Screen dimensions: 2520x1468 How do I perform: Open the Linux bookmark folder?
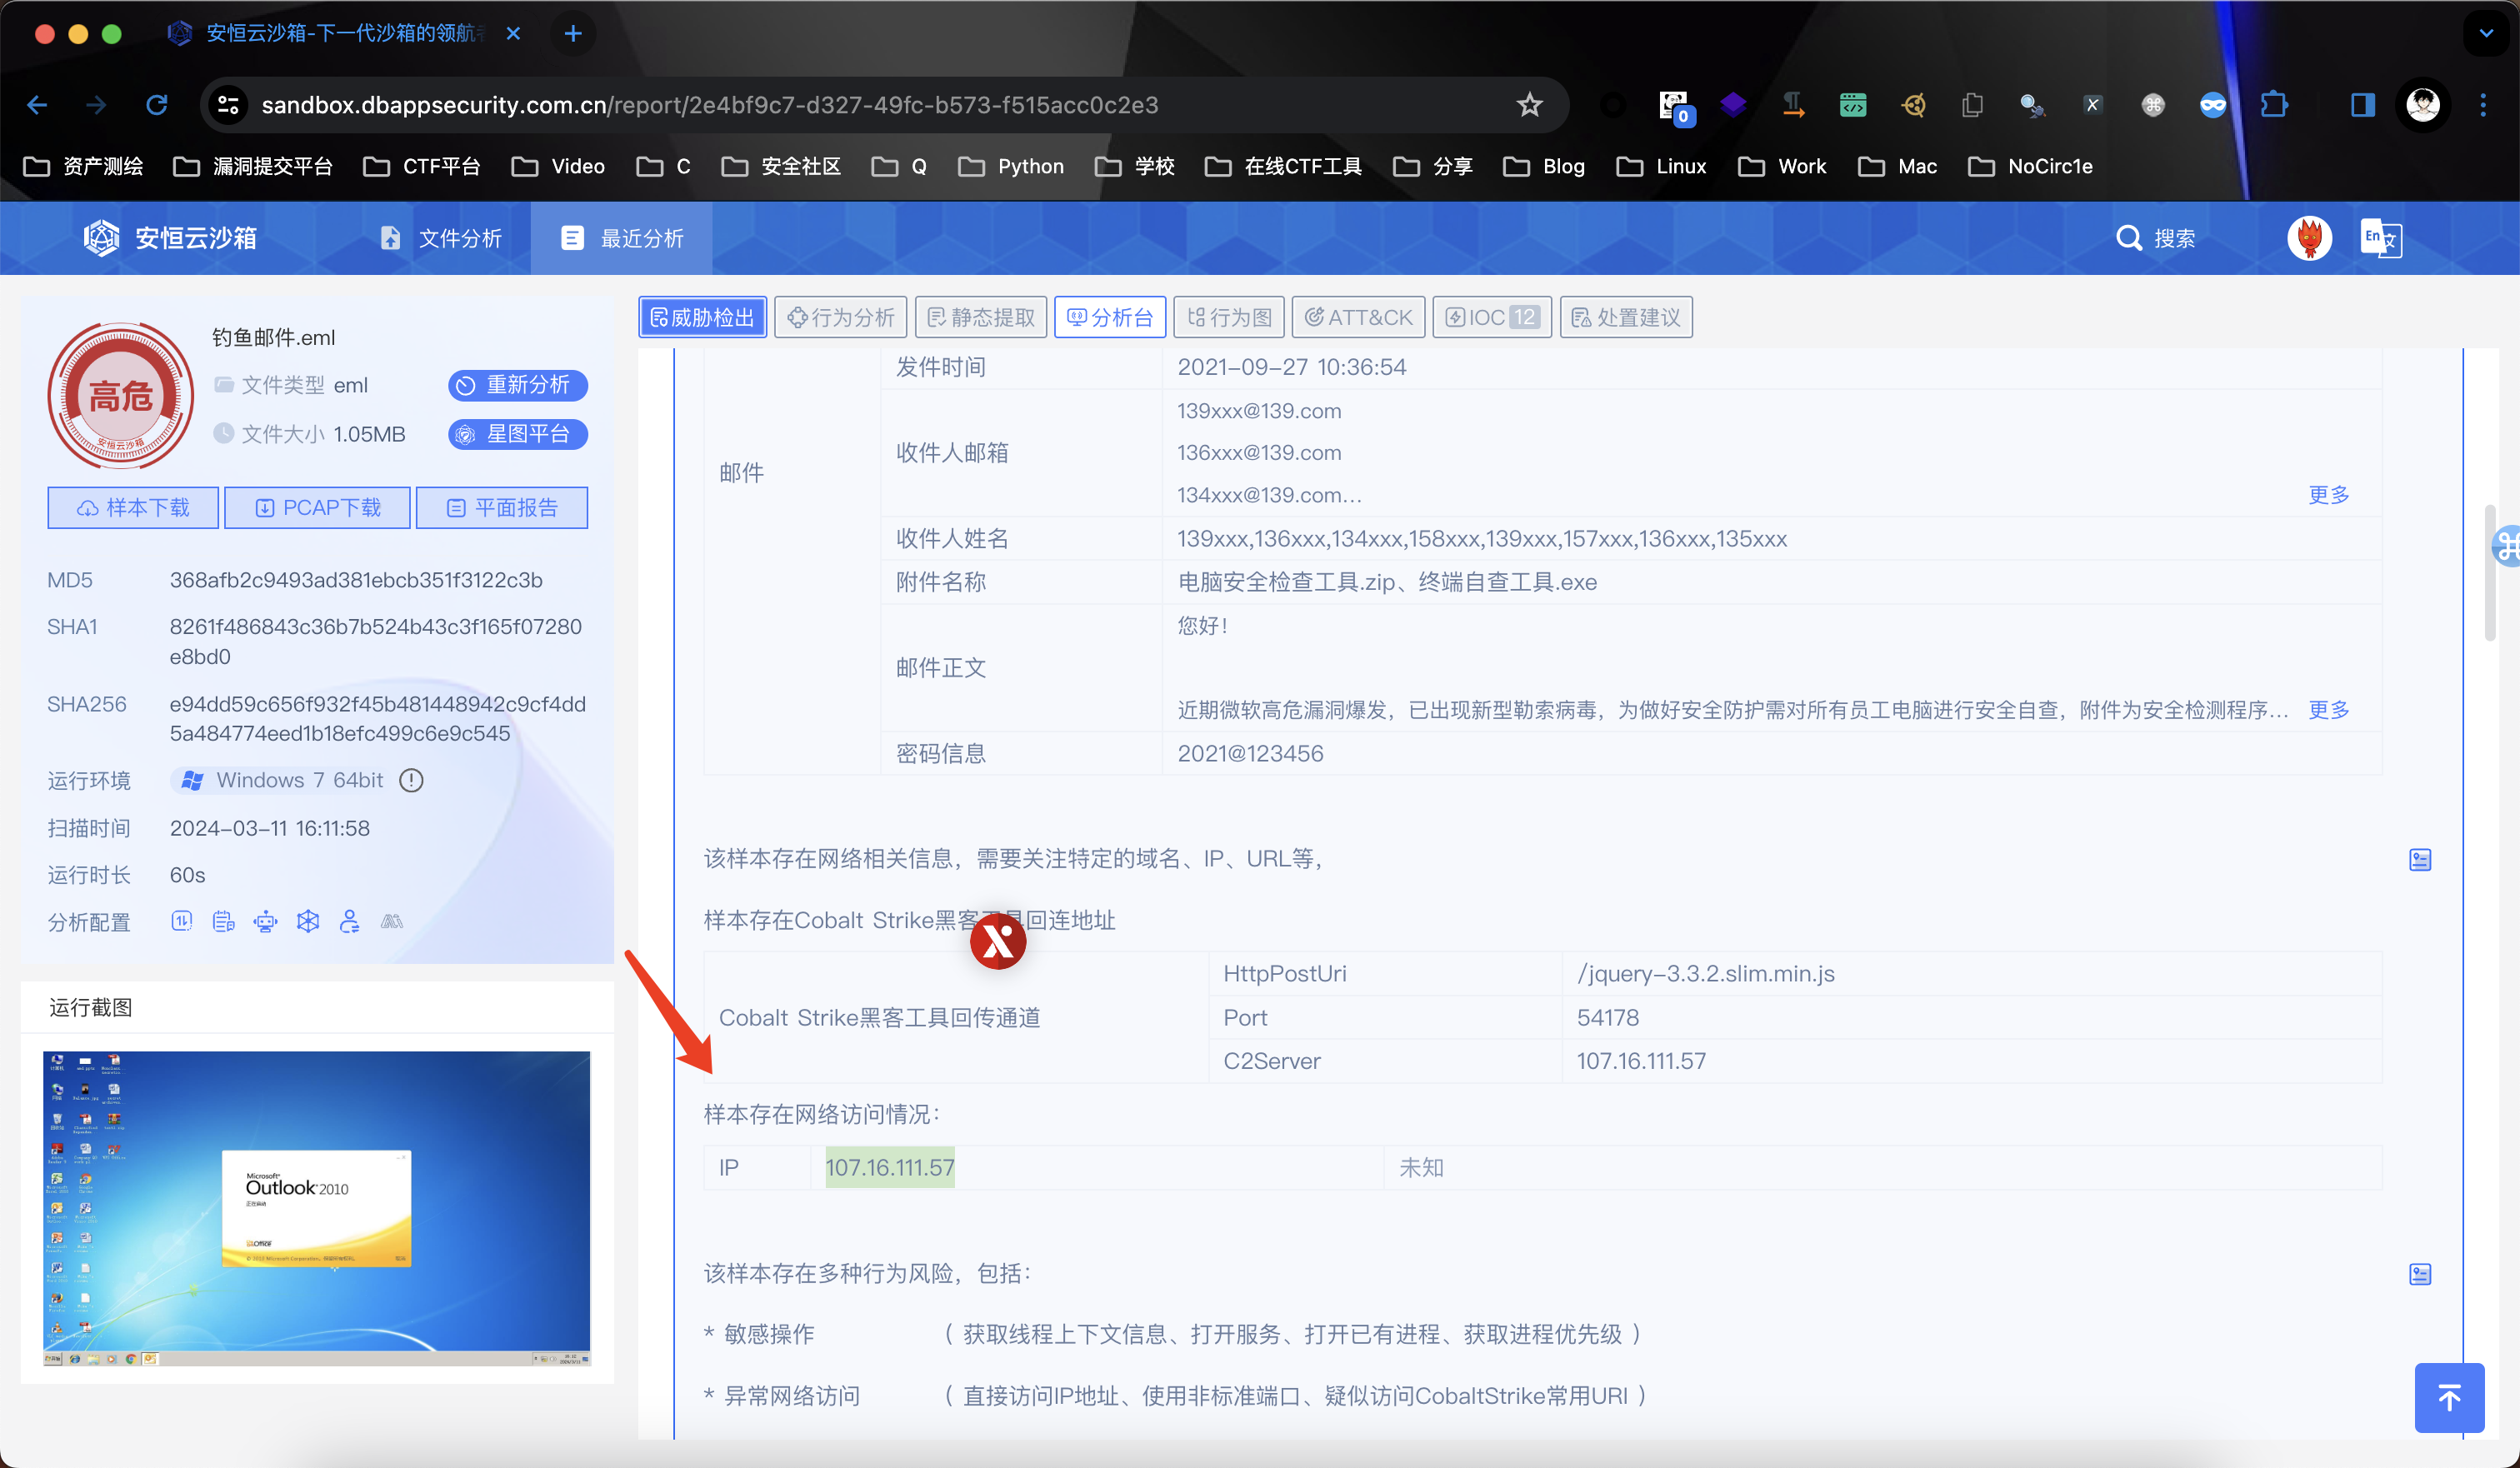pos(1662,166)
